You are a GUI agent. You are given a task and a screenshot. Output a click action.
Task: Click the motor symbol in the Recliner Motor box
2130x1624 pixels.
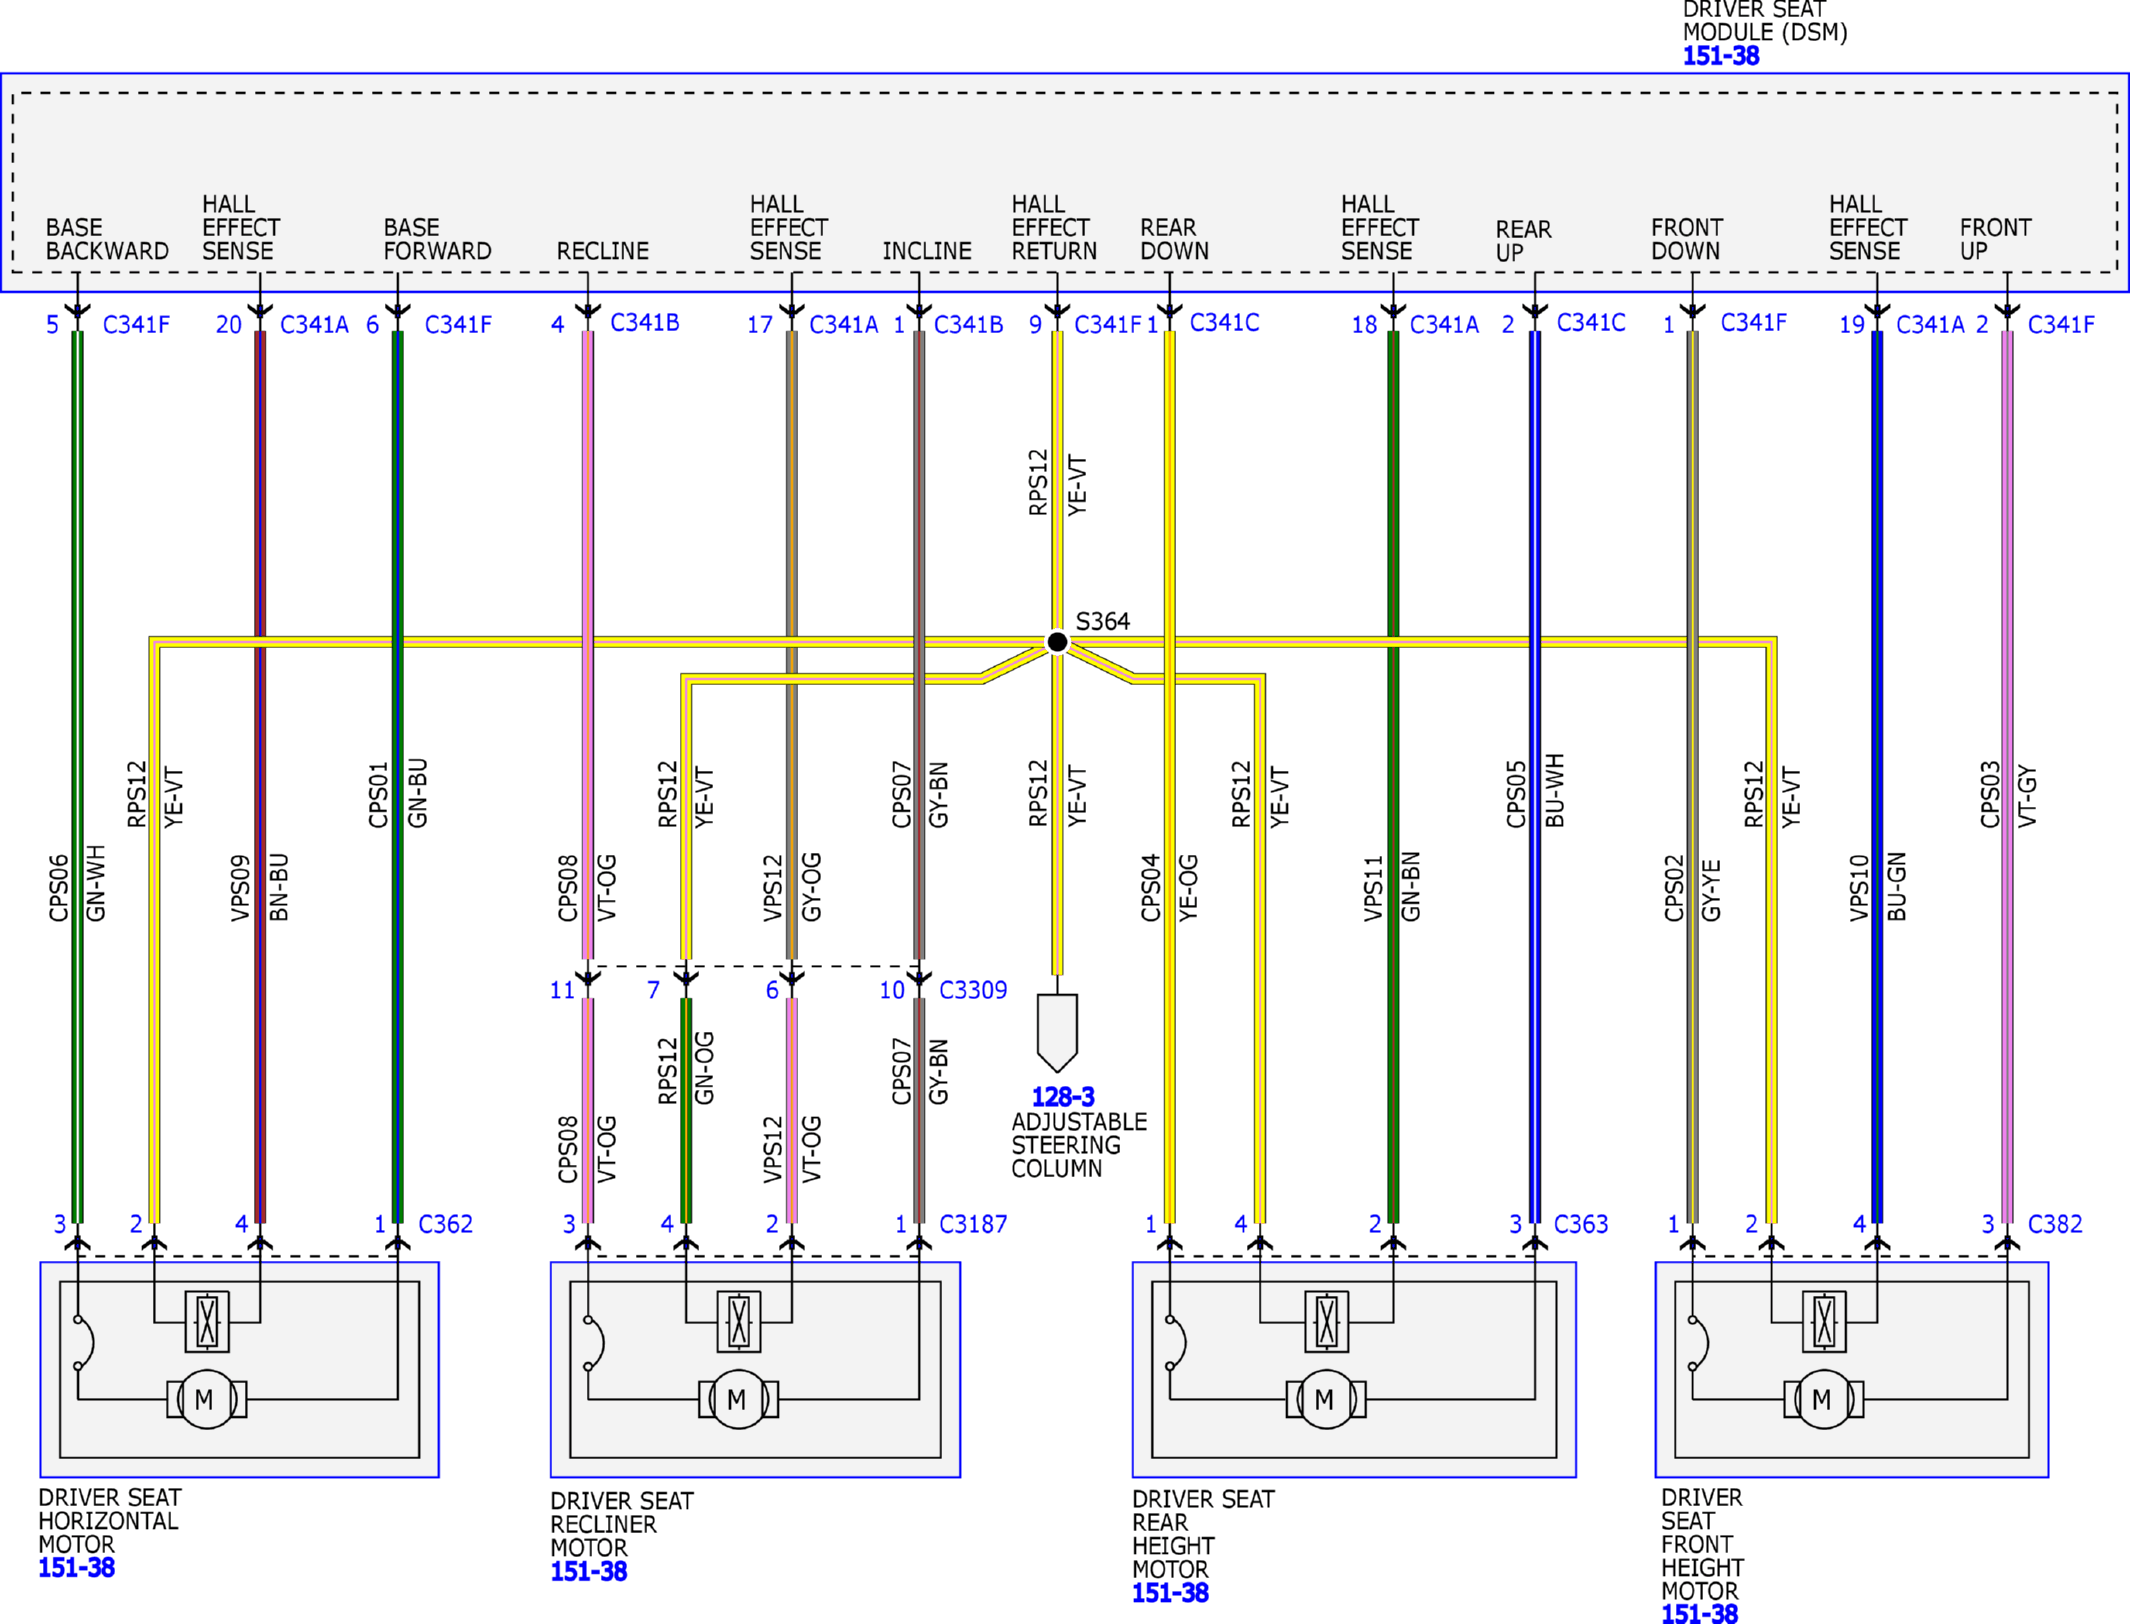point(738,1399)
